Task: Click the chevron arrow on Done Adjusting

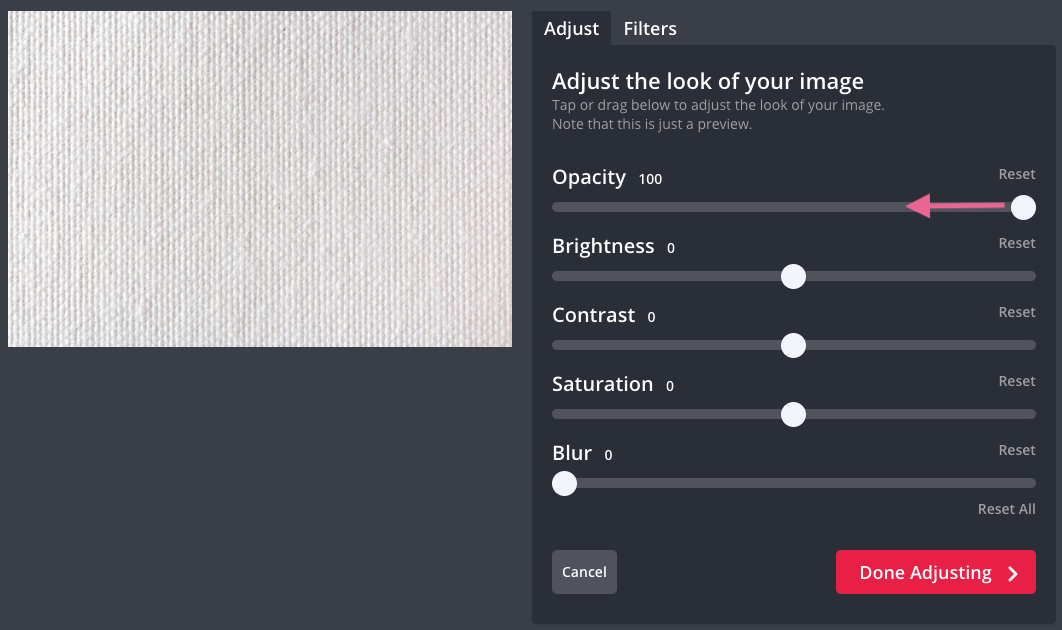Action: [1013, 573]
